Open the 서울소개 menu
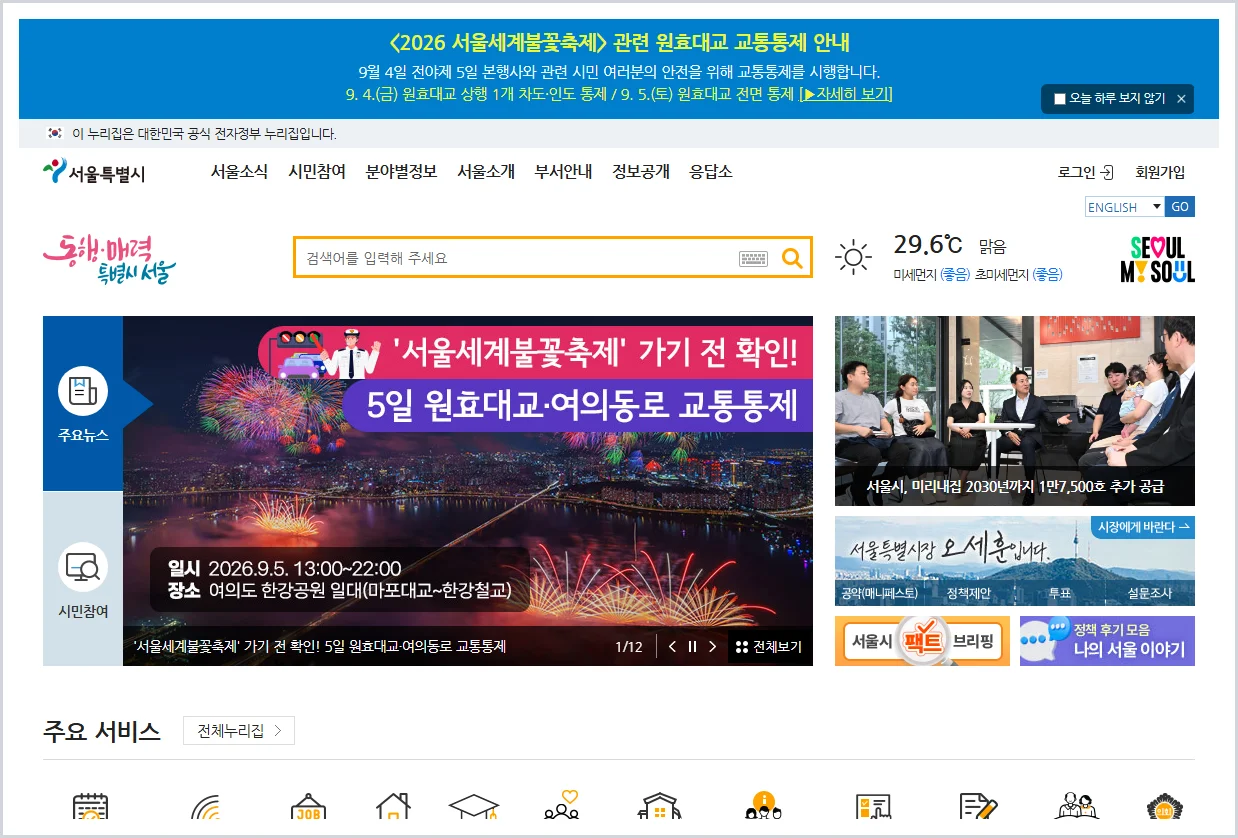Image resolution: width=1238 pixels, height=838 pixels. pos(486,172)
